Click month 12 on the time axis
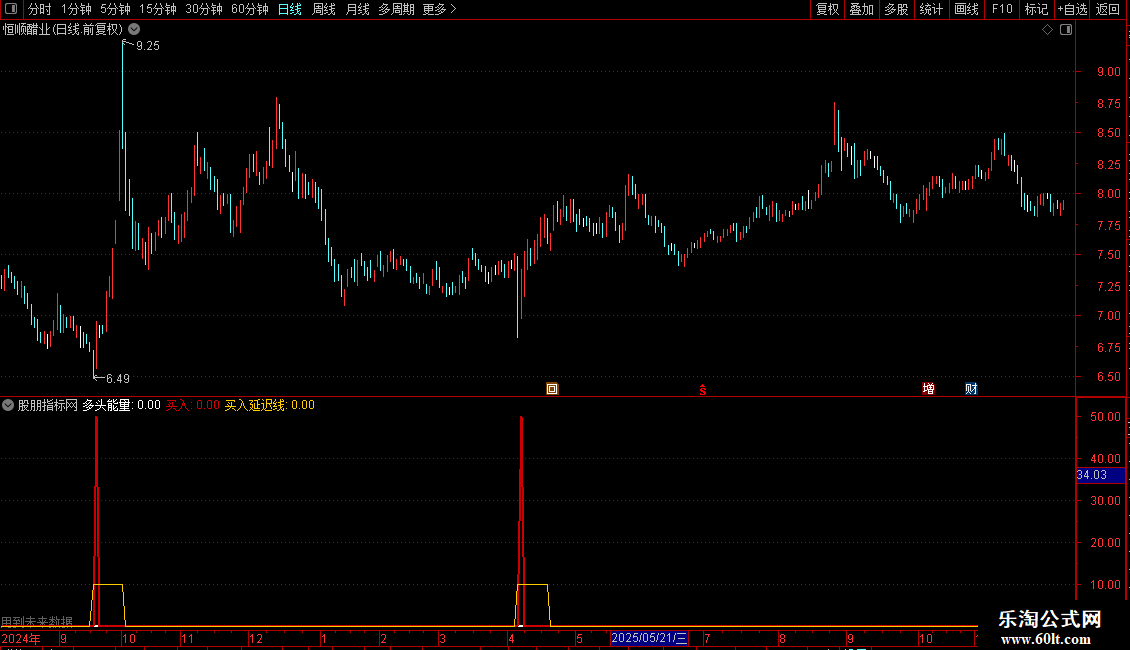The image size is (1130, 650). pyautogui.click(x=256, y=638)
